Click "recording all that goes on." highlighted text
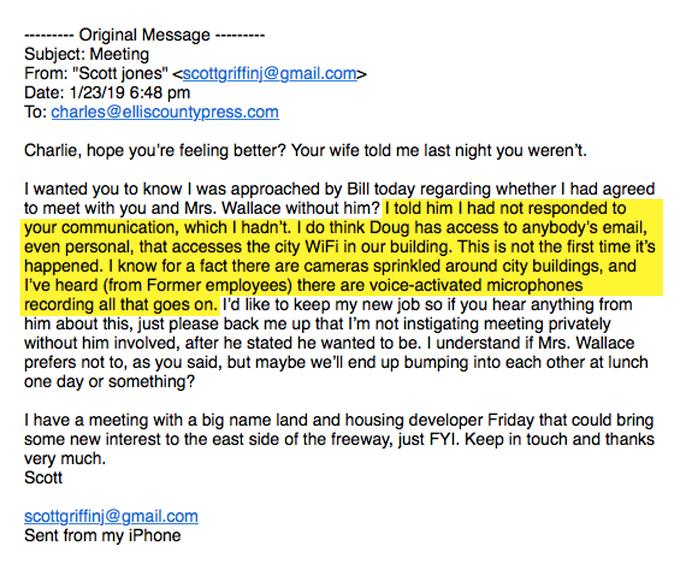The width and height of the screenshot is (700, 575). click(x=121, y=305)
